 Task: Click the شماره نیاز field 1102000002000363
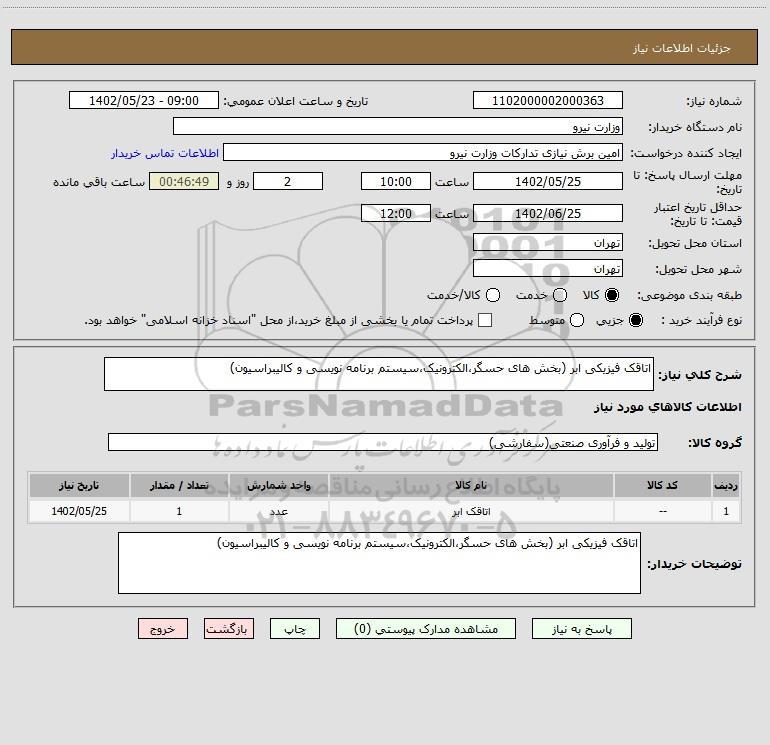pyautogui.click(x=548, y=100)
